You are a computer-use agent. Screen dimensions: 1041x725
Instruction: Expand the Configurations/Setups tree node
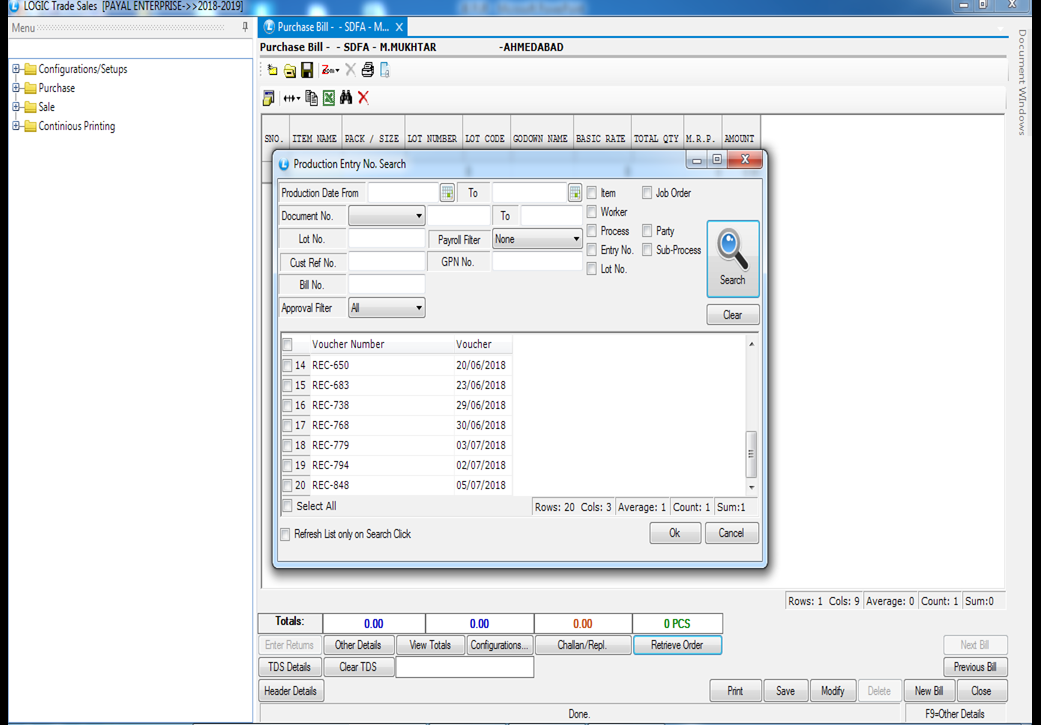16,69
